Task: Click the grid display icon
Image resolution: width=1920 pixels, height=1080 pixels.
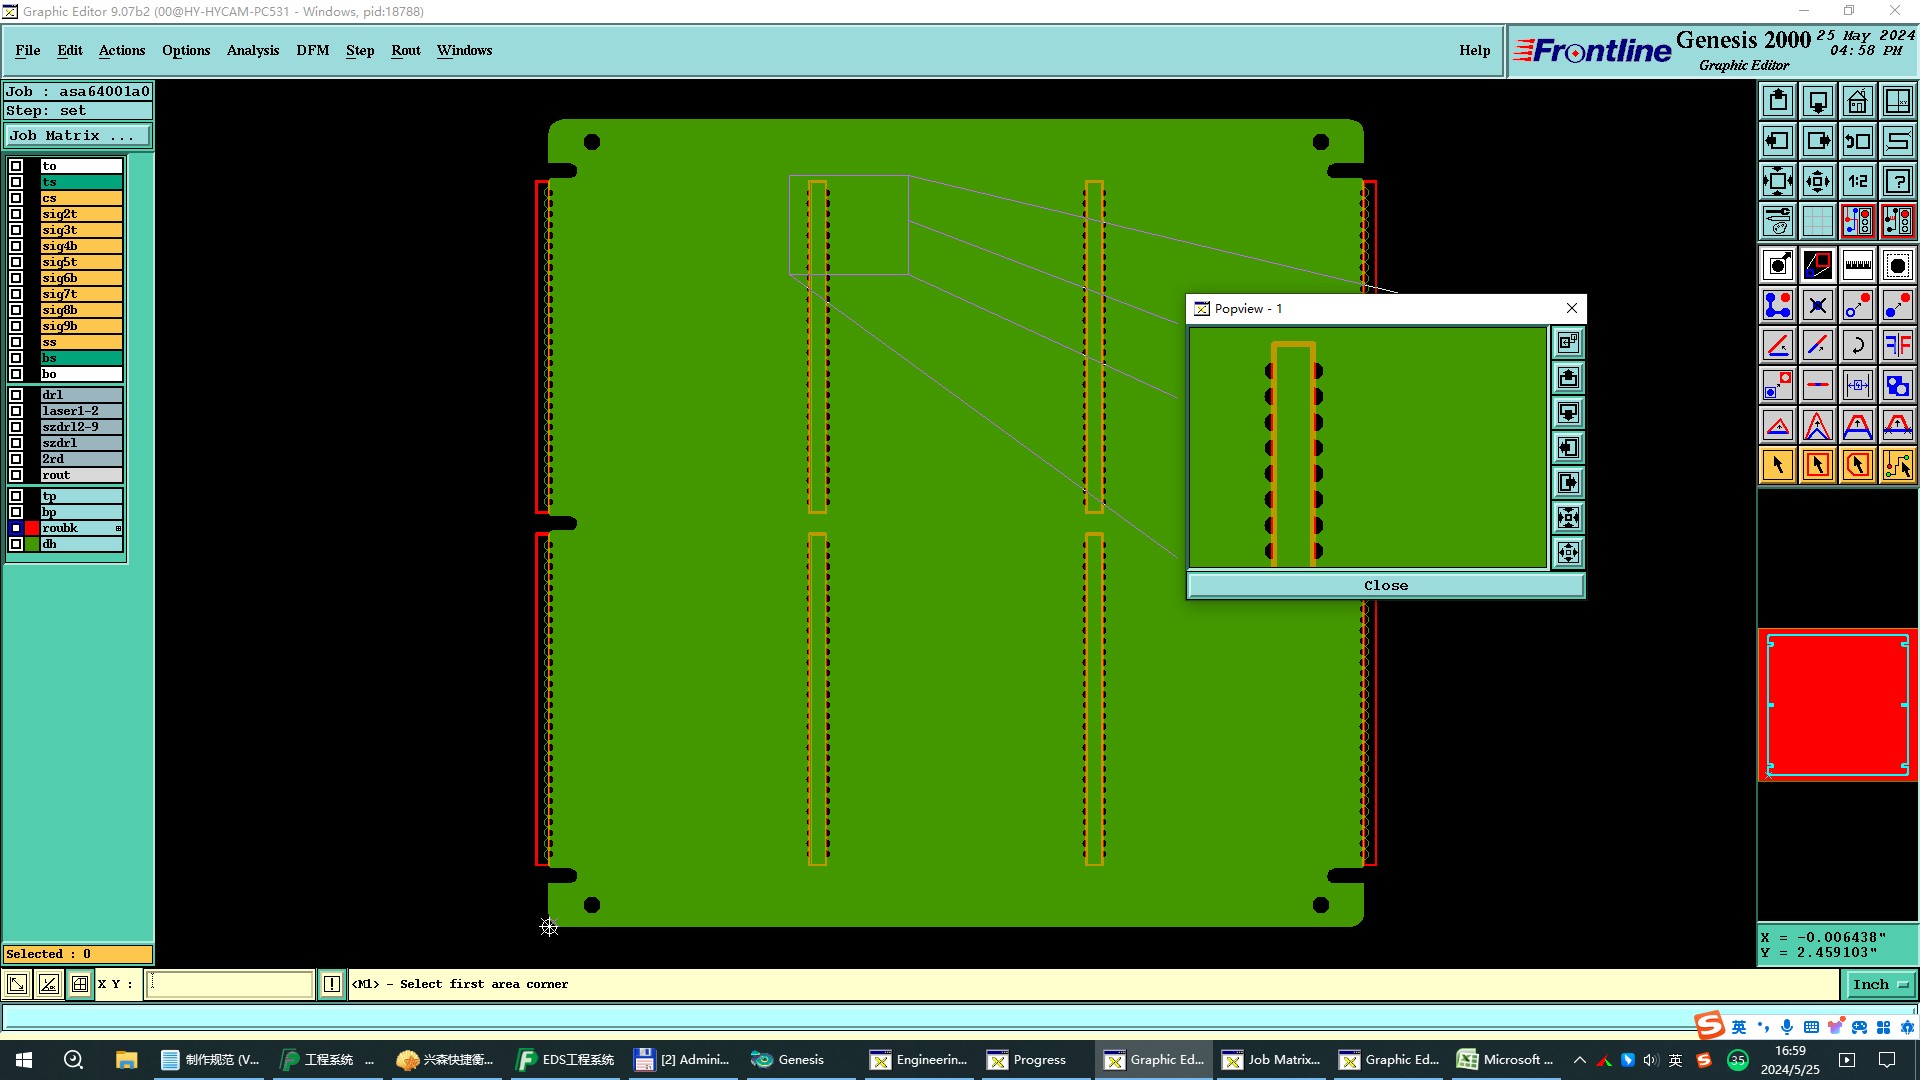Action: coord(1817,221)
